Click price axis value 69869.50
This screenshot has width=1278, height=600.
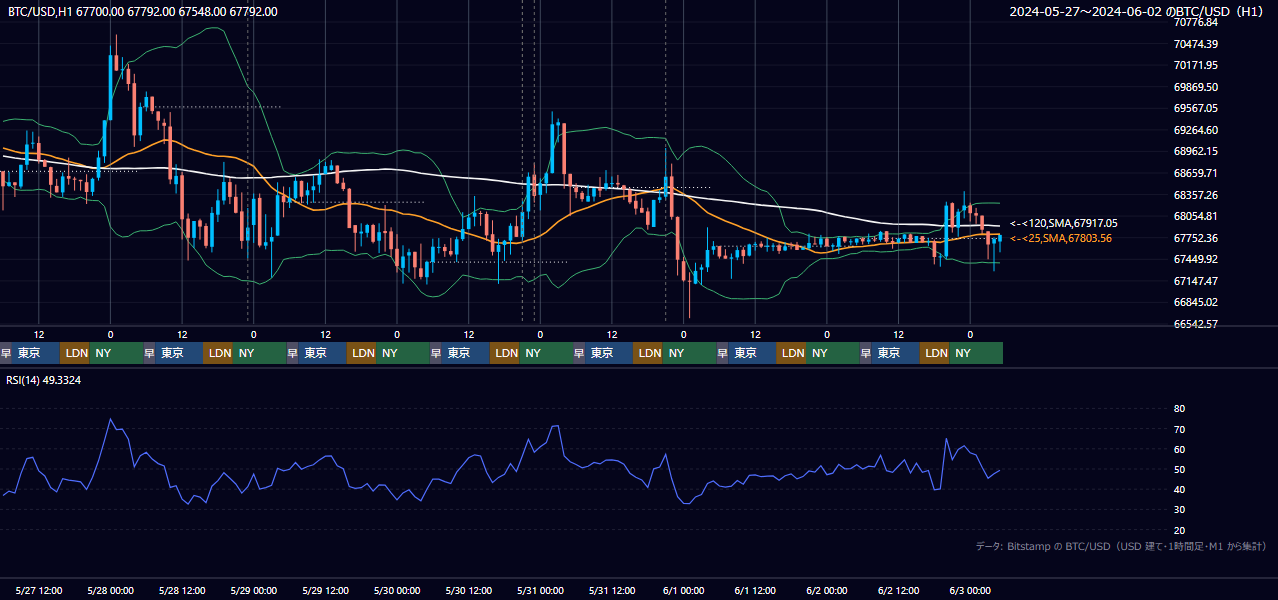1195,87
